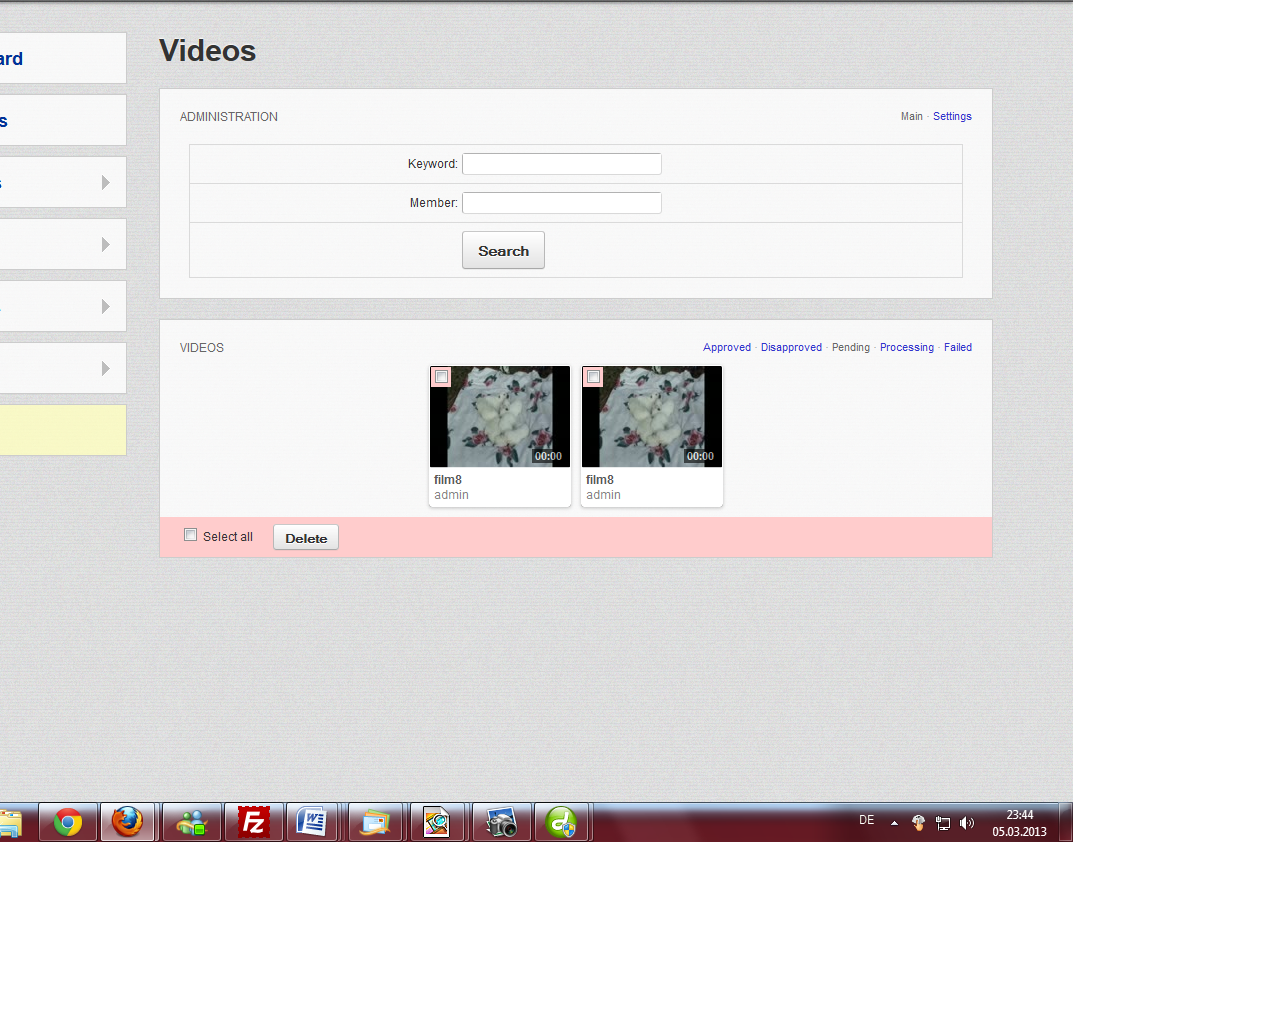Filter videos by Processing status
The image size is (1280, 1024).
(x=906, y=347)
